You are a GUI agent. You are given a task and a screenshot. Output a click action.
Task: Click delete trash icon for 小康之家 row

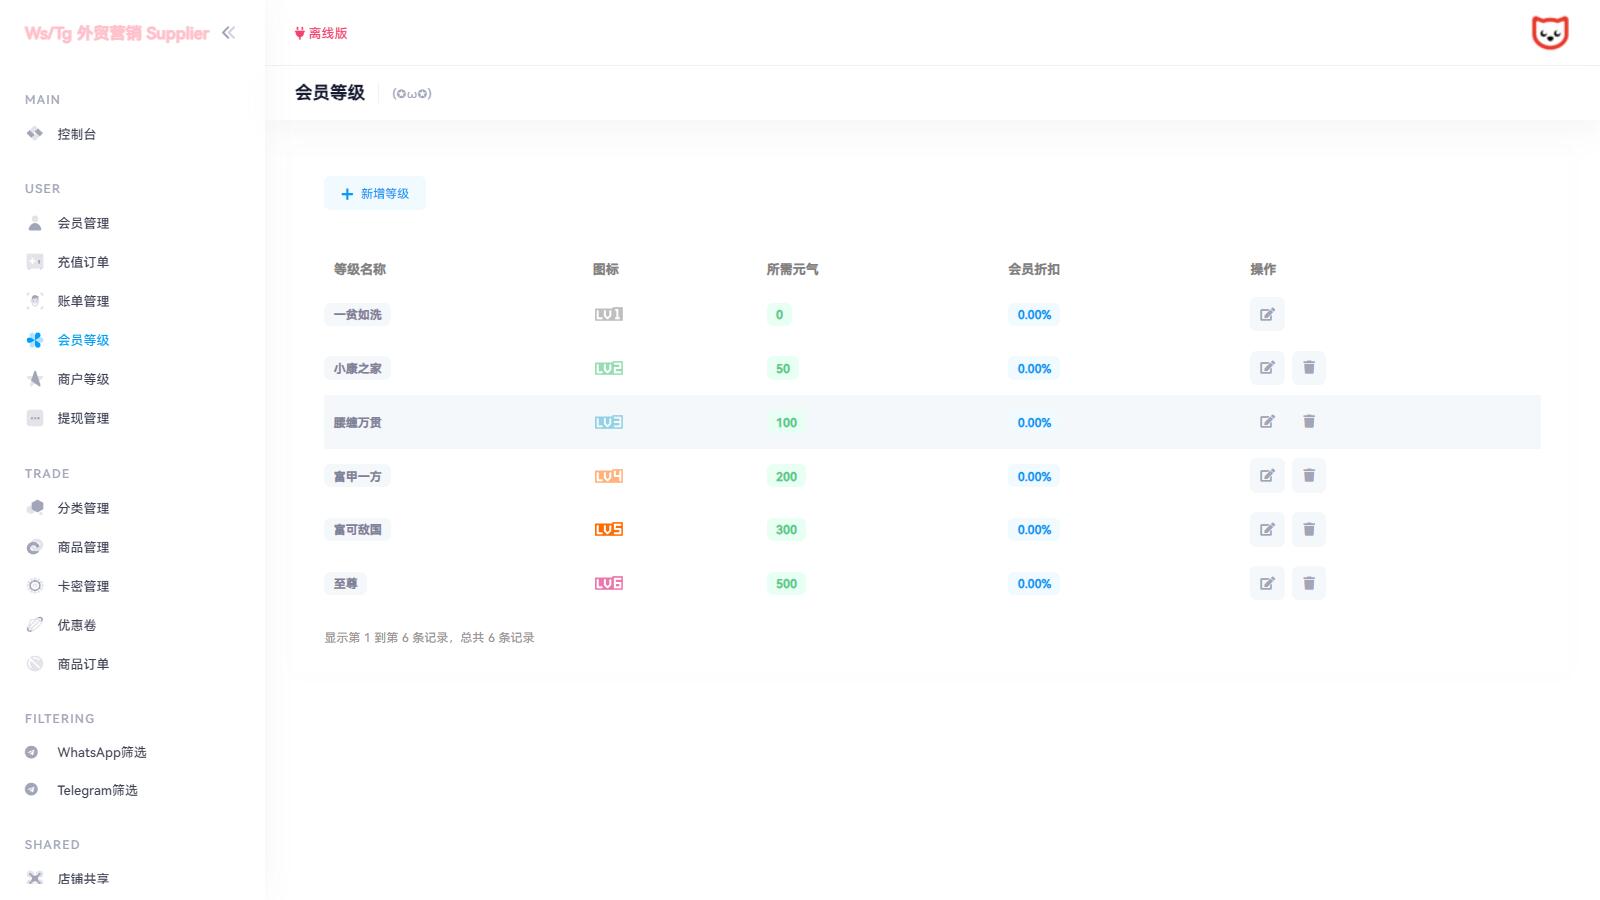coord(1308,368)
